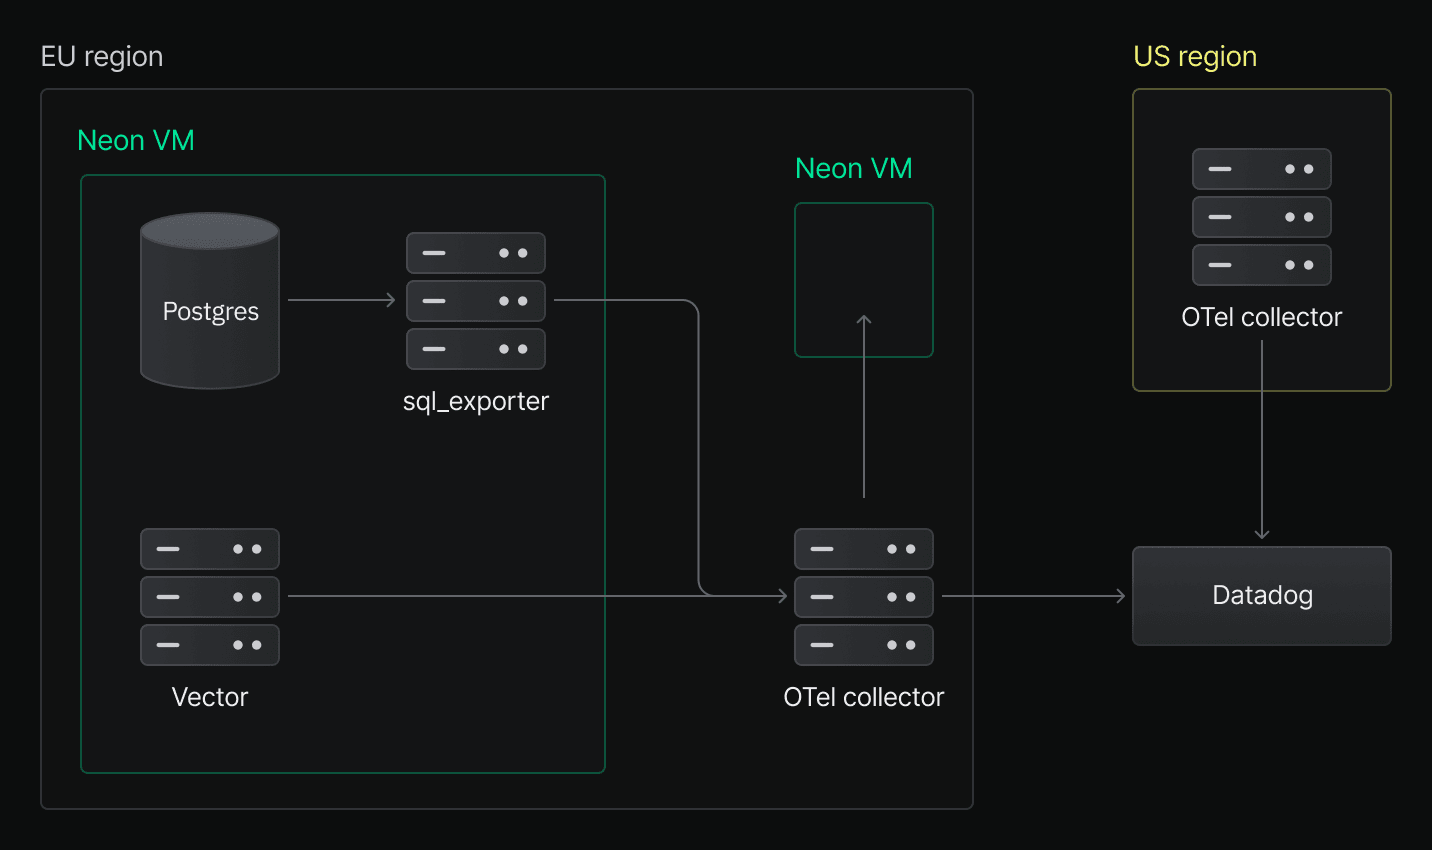Click the US region OTel collector server icon

[1261, 217]
